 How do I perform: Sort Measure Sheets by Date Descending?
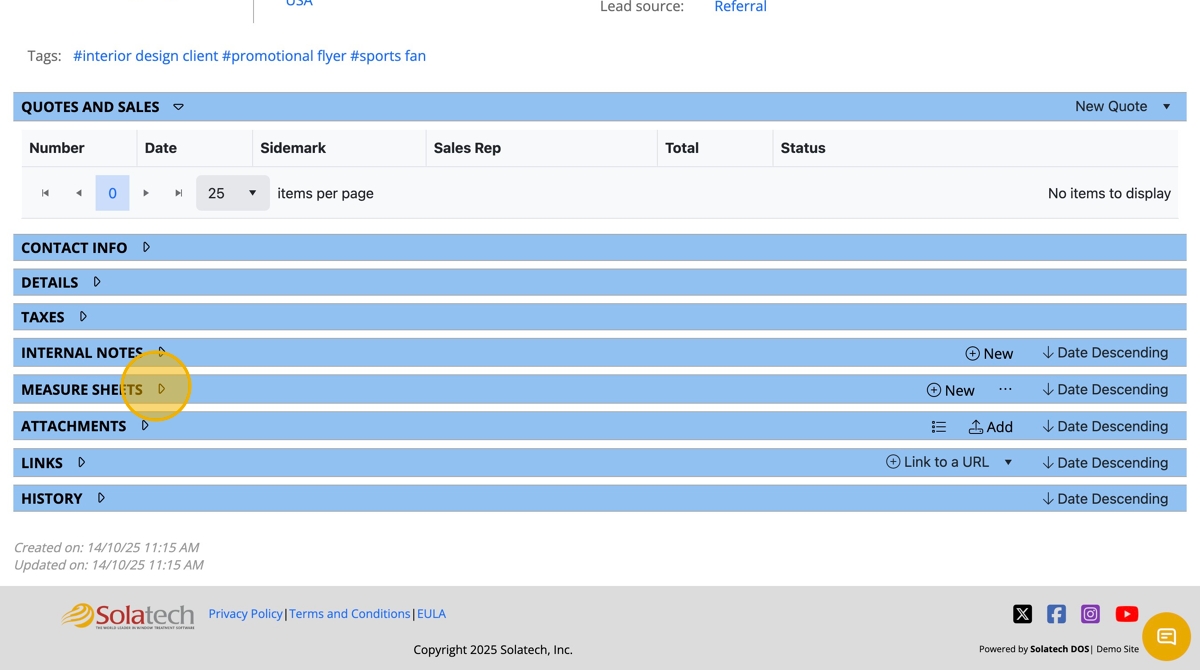1105,390
